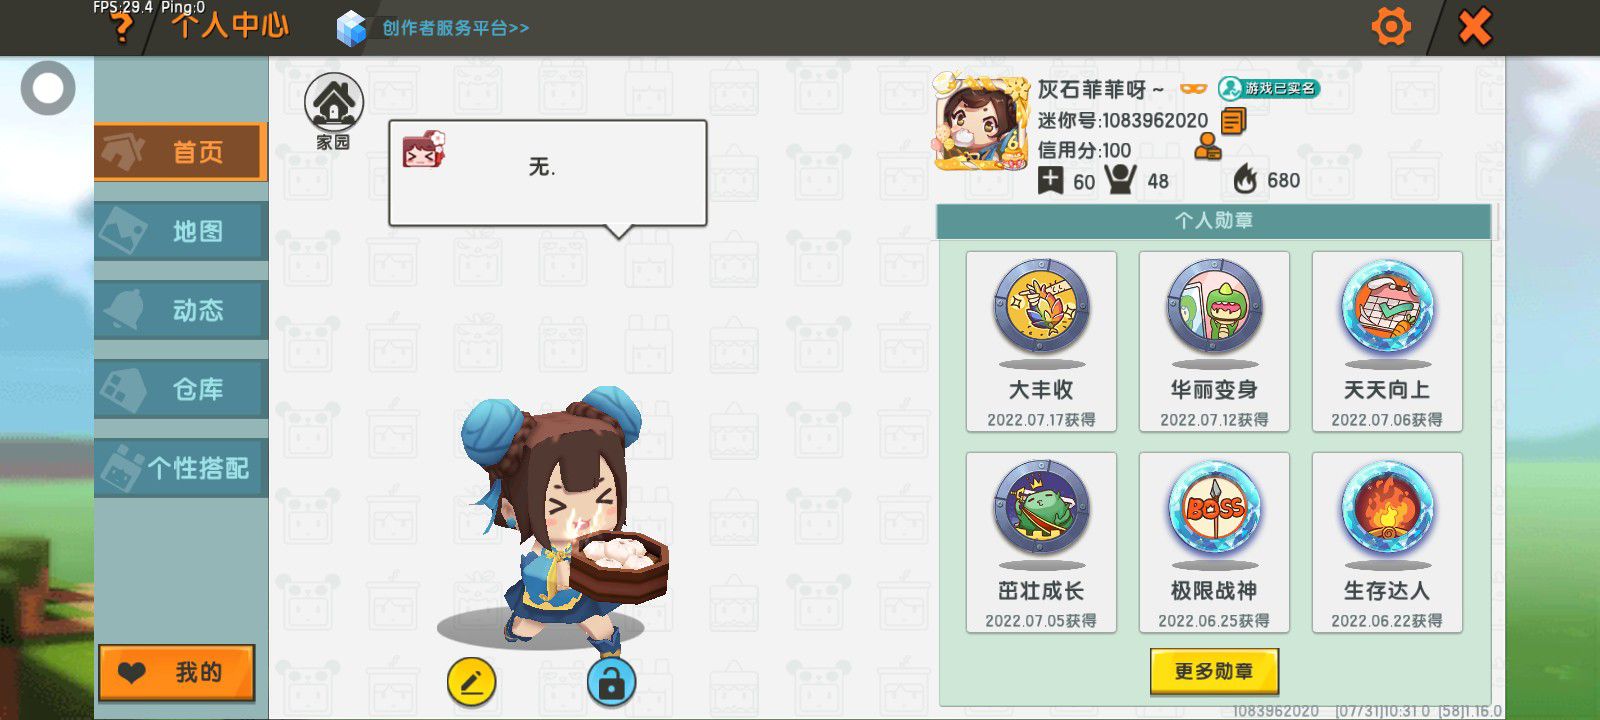Open the 动态 tab

click(x=181, y=310)
